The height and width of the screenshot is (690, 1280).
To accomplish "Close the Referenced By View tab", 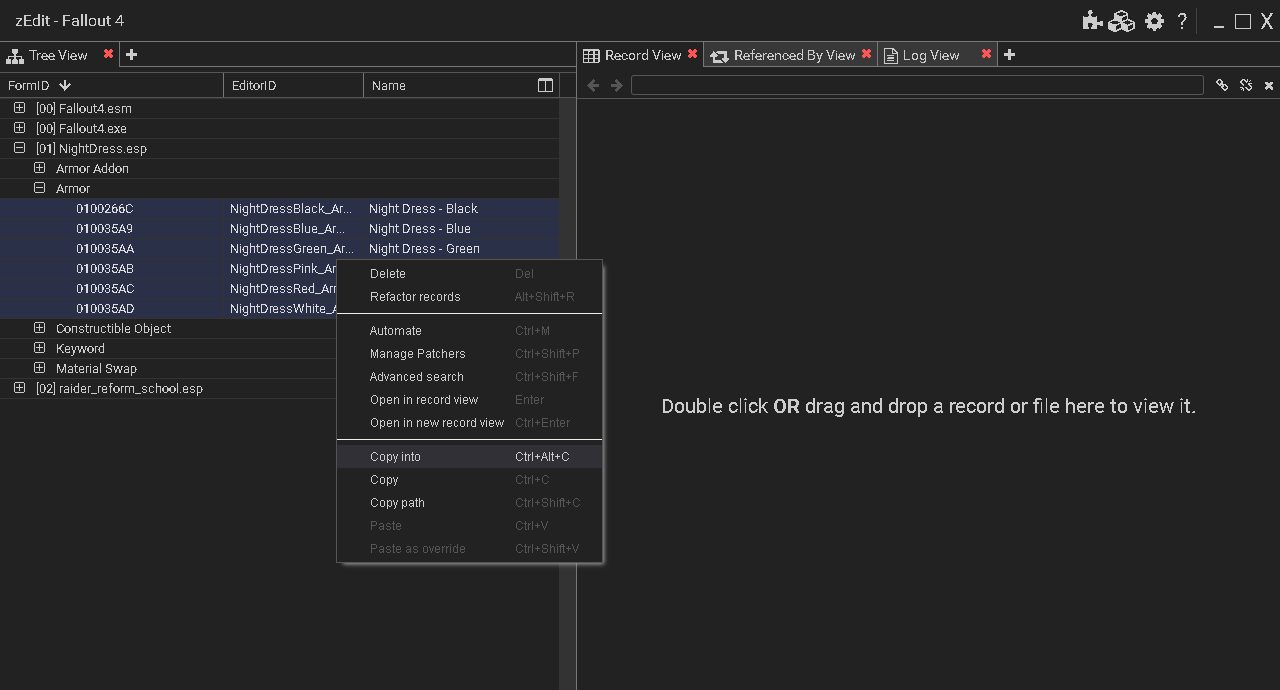I will 866,54.
